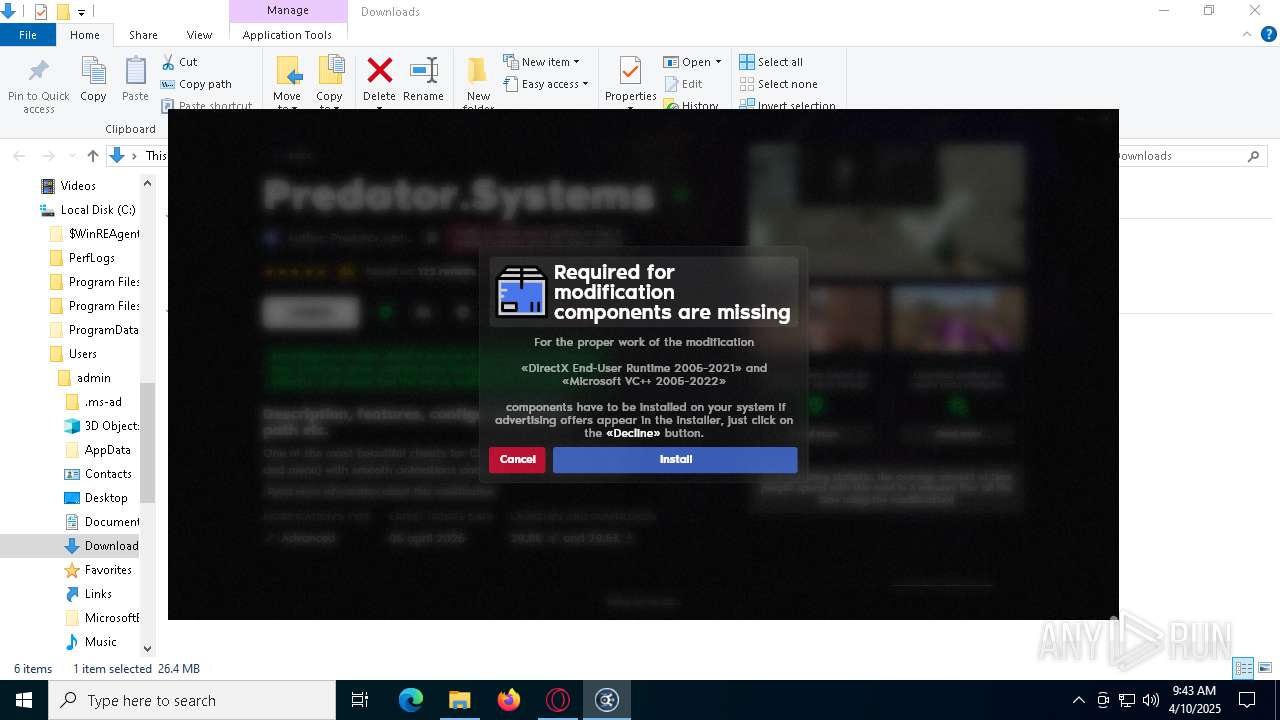Screen dimensions: 1280x720
Task: Open the Open dropdown in ribbon
Action: [692, 62]
